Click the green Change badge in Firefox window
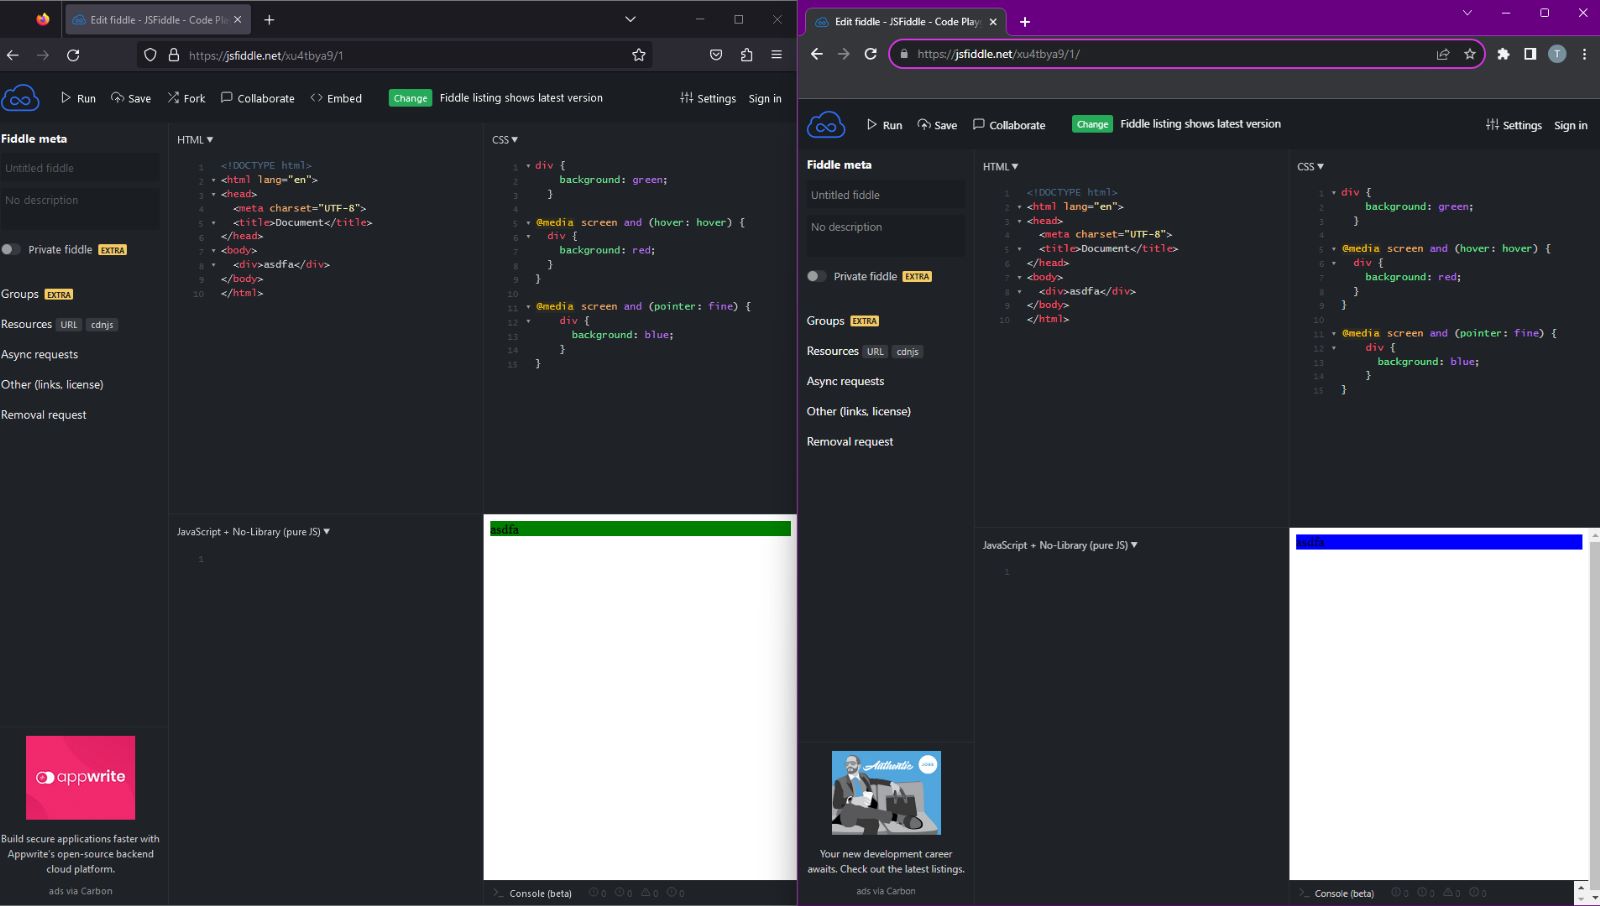Image resolution: width=1600 pixels, height=906 pixels. coord(410,98)
